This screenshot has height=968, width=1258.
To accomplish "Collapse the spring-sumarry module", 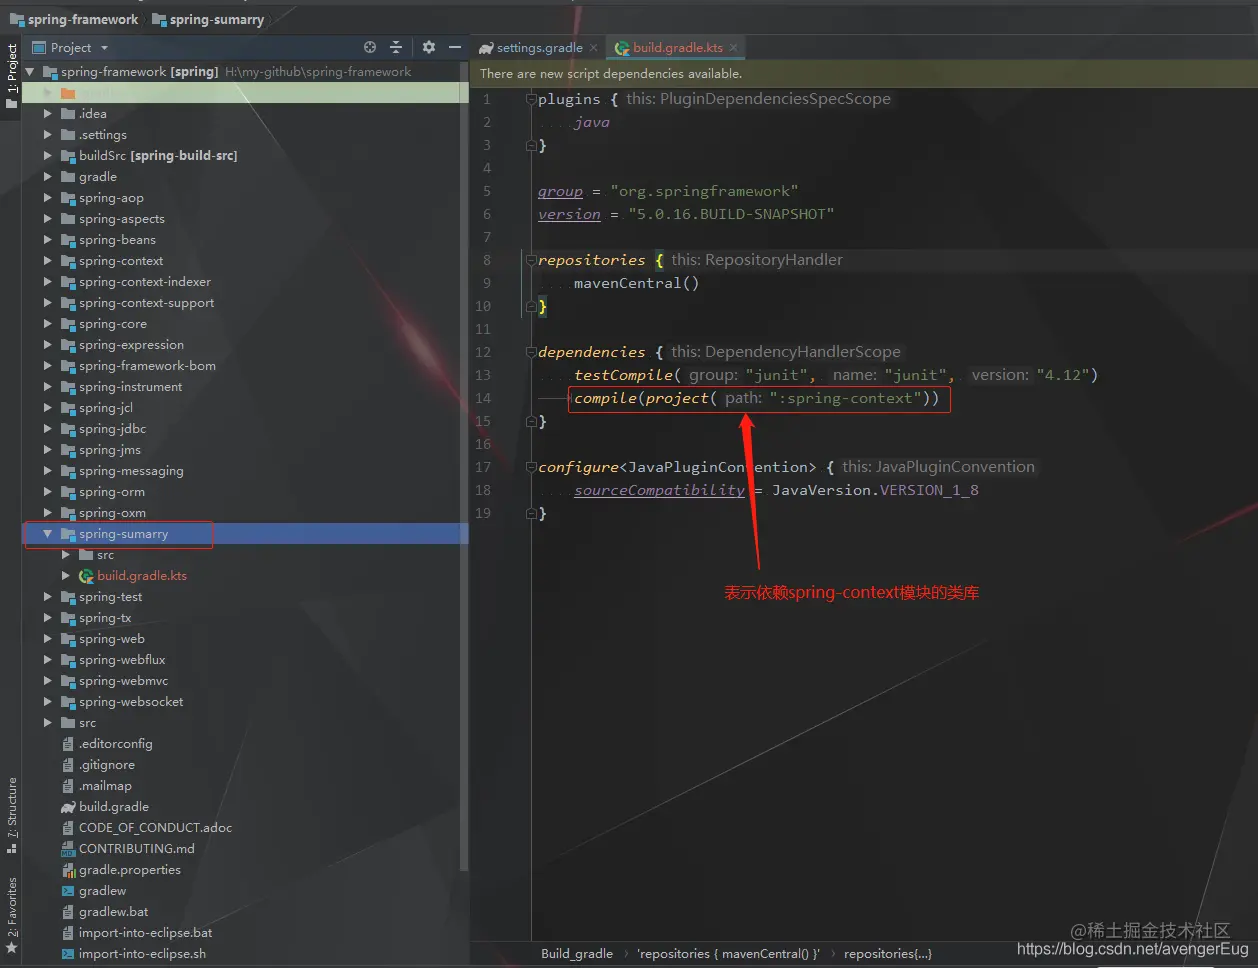I will [47, 534].
